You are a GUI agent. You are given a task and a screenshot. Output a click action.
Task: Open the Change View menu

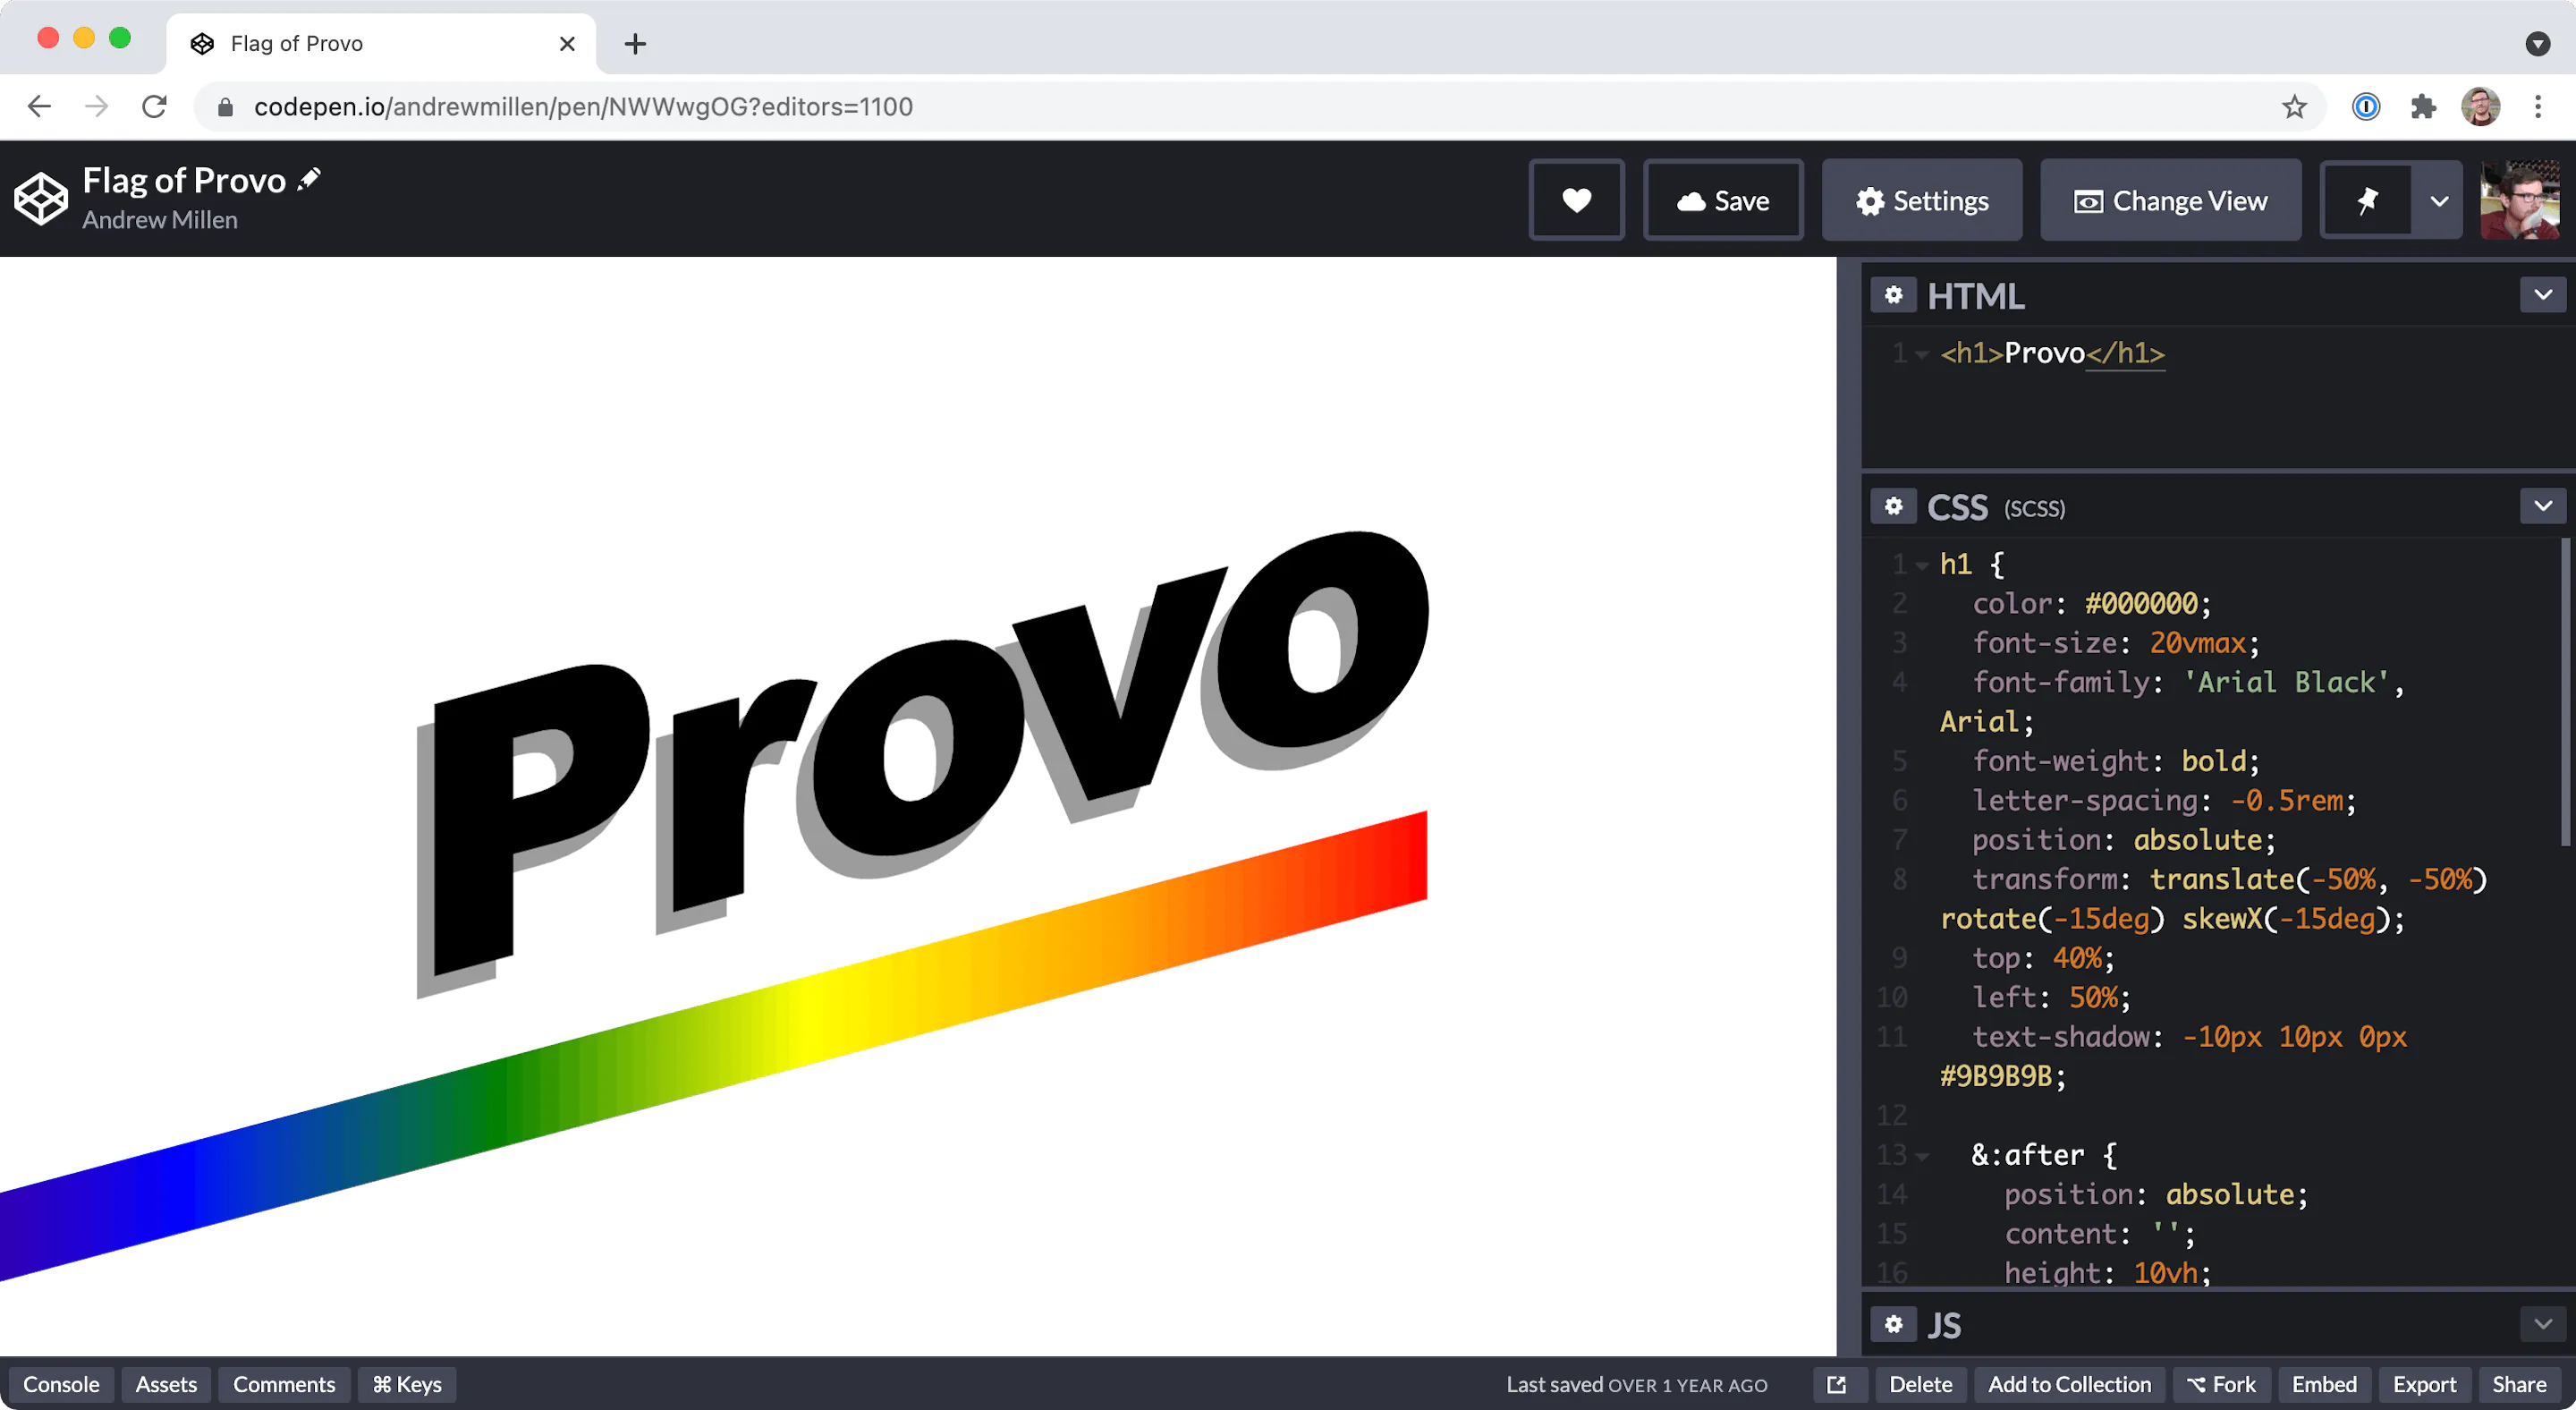pyautogui.click(x=2170, y=200)
